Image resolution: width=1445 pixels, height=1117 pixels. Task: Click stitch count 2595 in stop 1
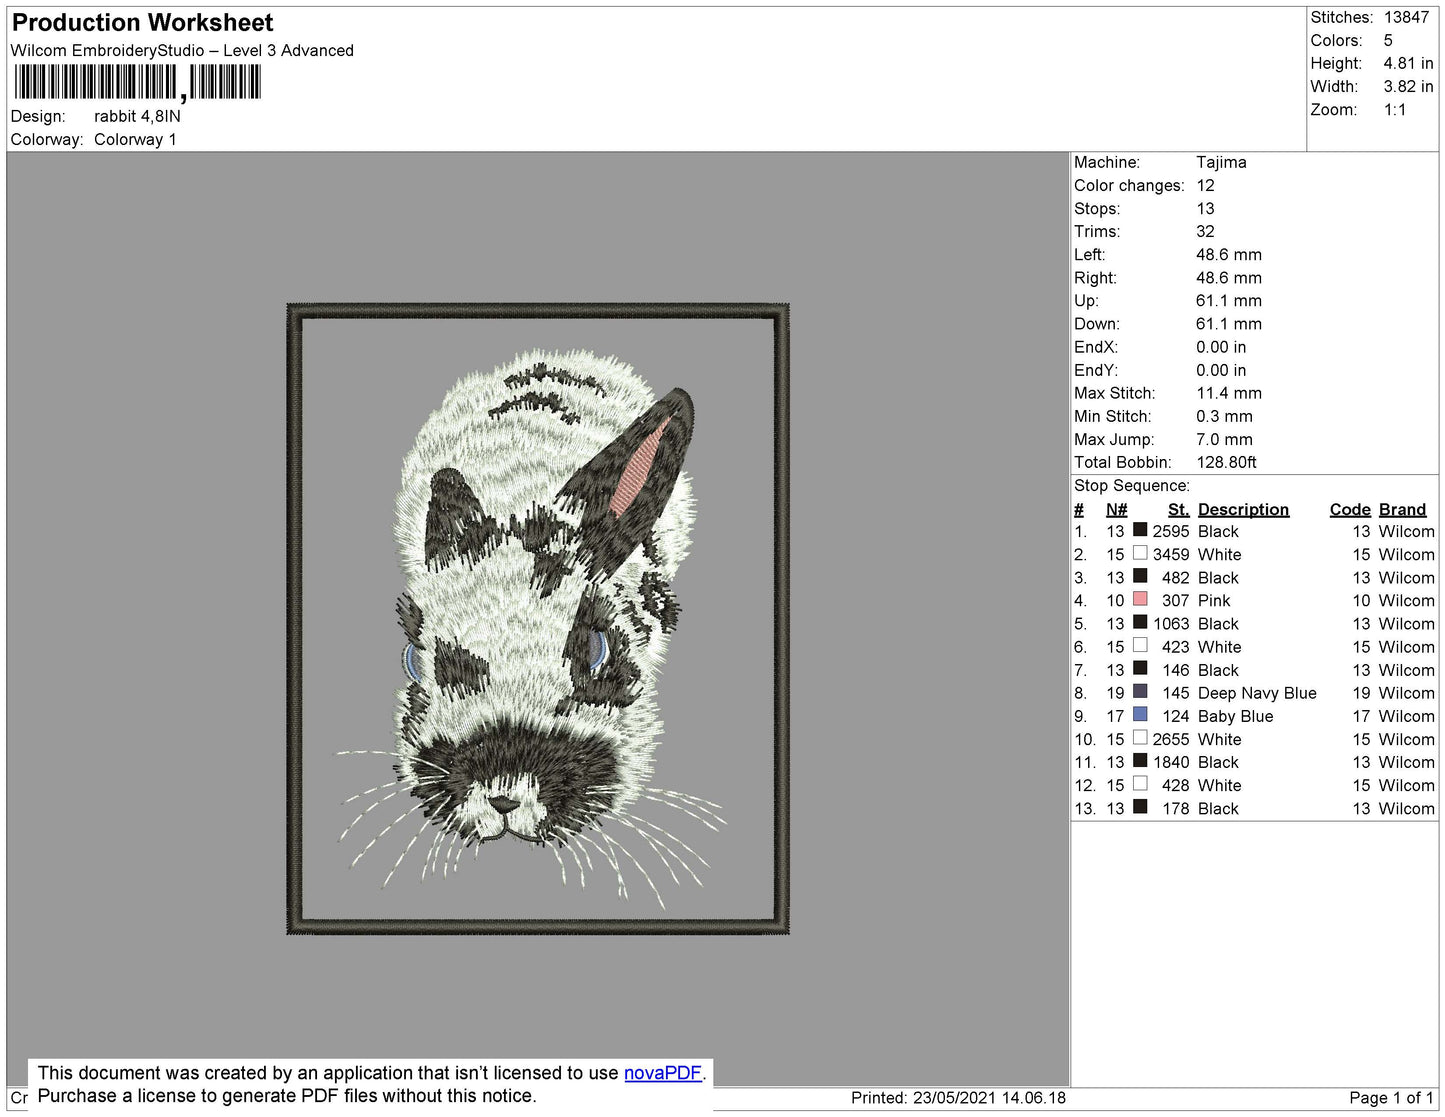(1170, 531)
